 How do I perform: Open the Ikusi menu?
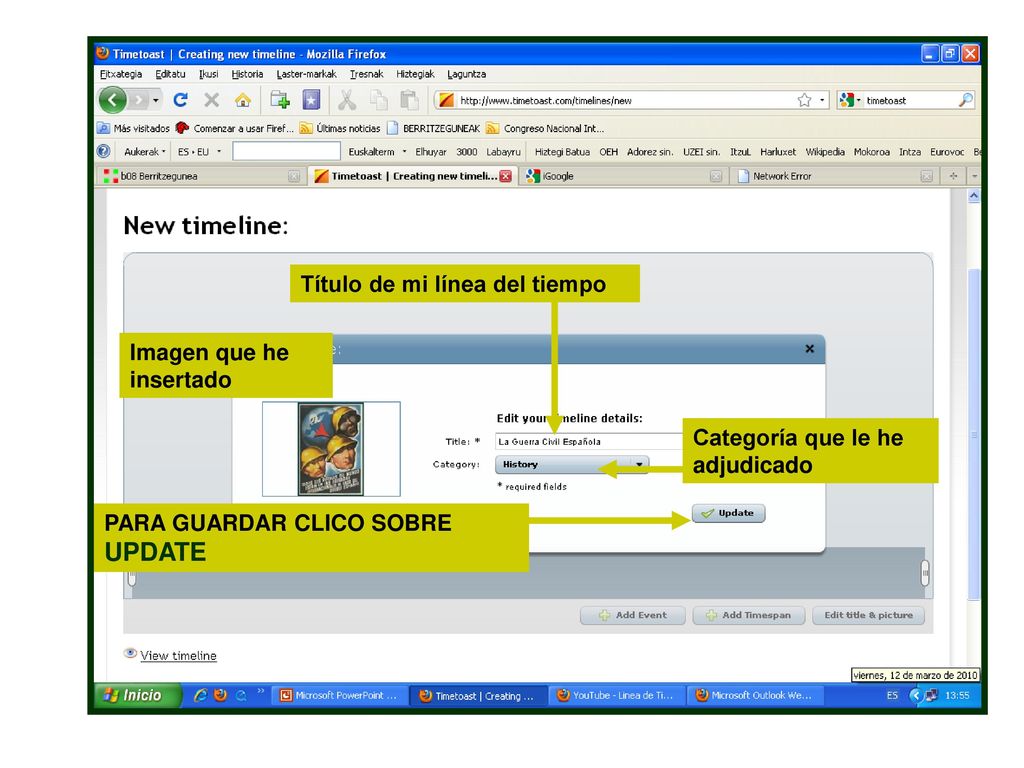[209, 74]
